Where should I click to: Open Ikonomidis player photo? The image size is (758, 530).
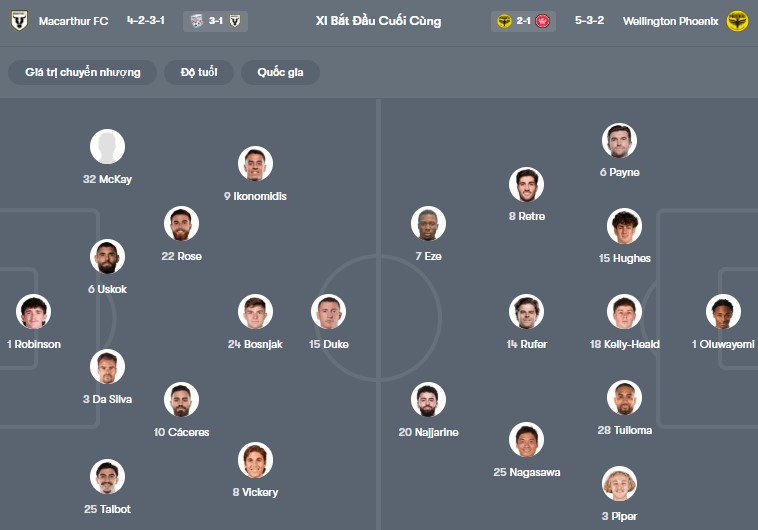[255, 164]
